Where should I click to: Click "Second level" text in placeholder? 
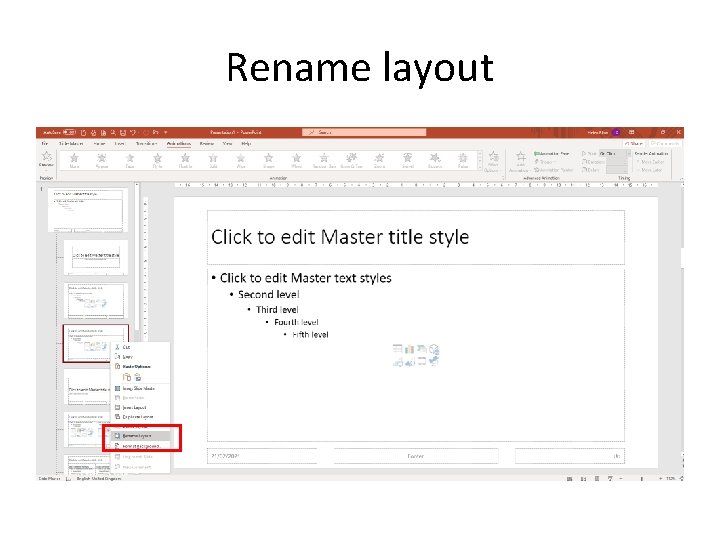269,294
